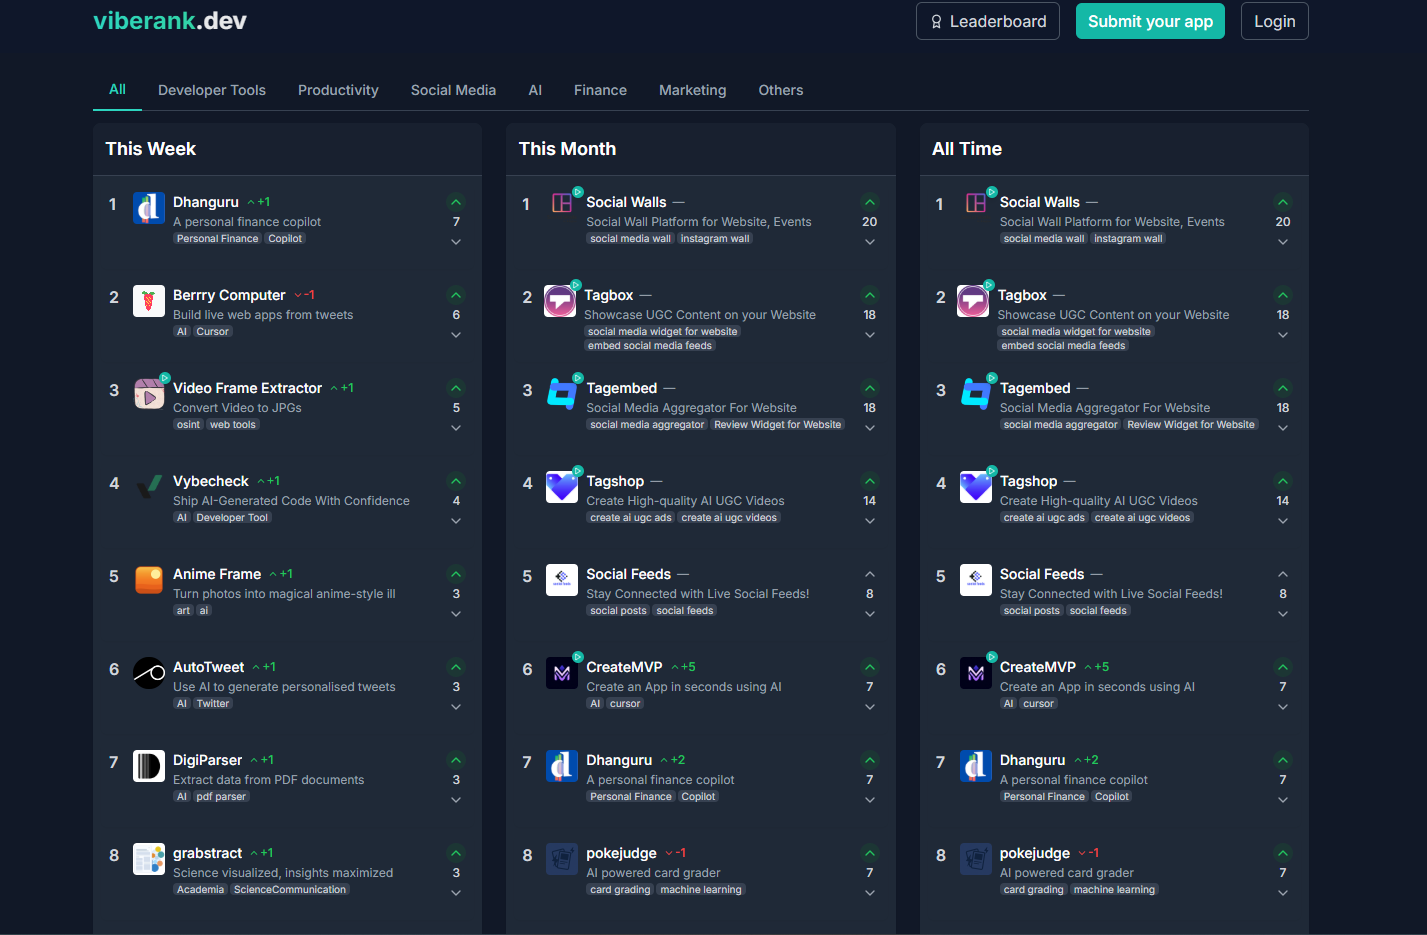The height and width of the screenshot is (935, 1427).
Task: Click the AutoTweet app icon
Action: (149, 673)
